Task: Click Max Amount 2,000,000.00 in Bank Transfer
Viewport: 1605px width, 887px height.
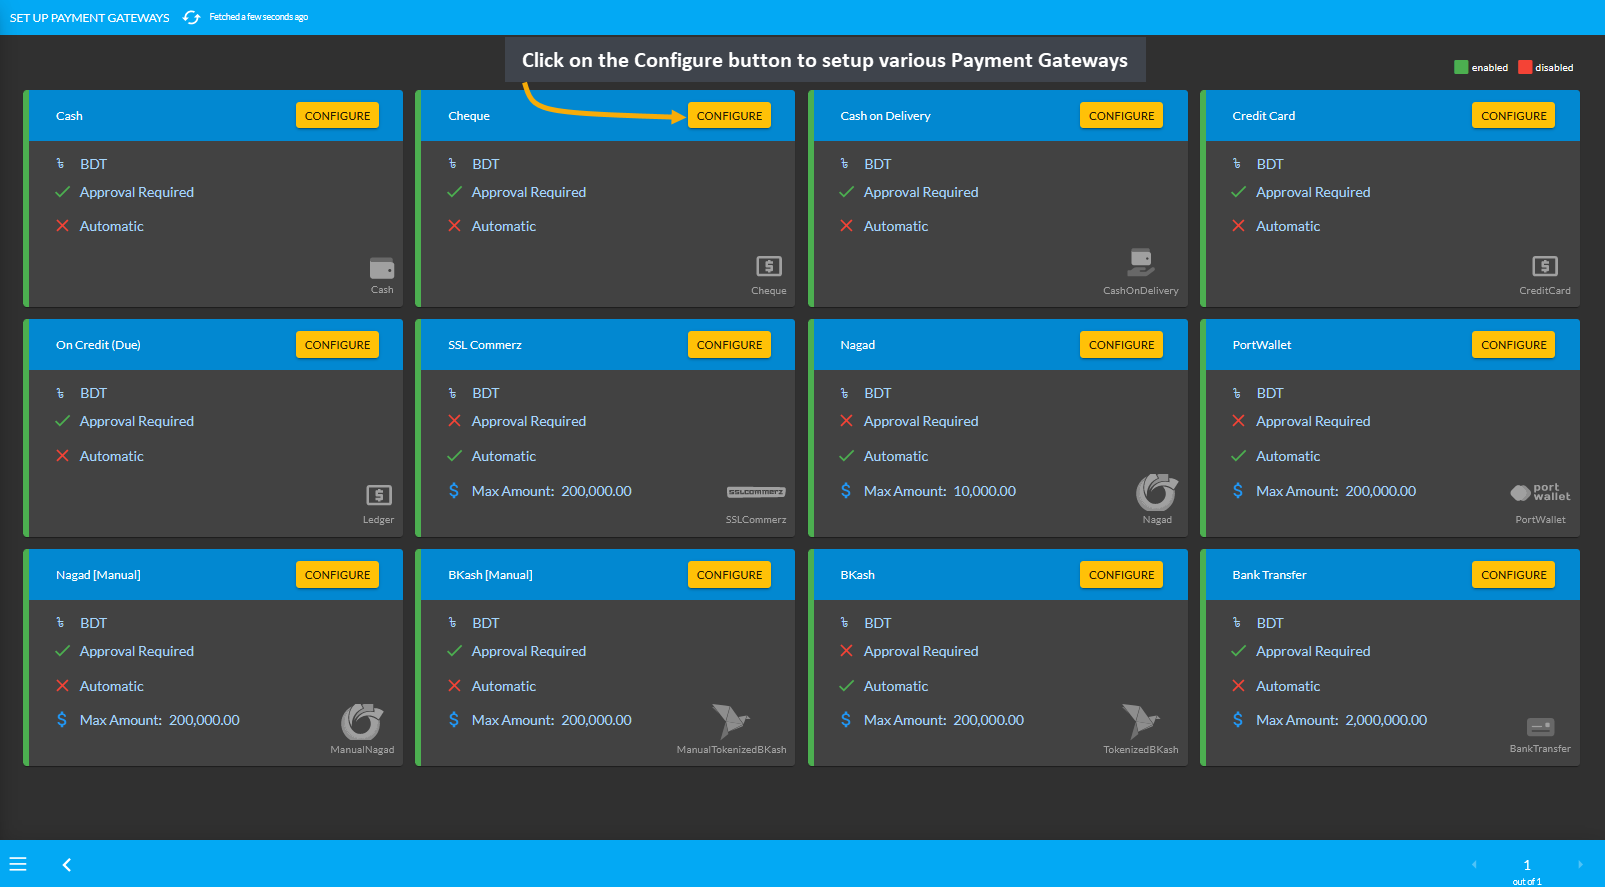Action: point(1341,720)
